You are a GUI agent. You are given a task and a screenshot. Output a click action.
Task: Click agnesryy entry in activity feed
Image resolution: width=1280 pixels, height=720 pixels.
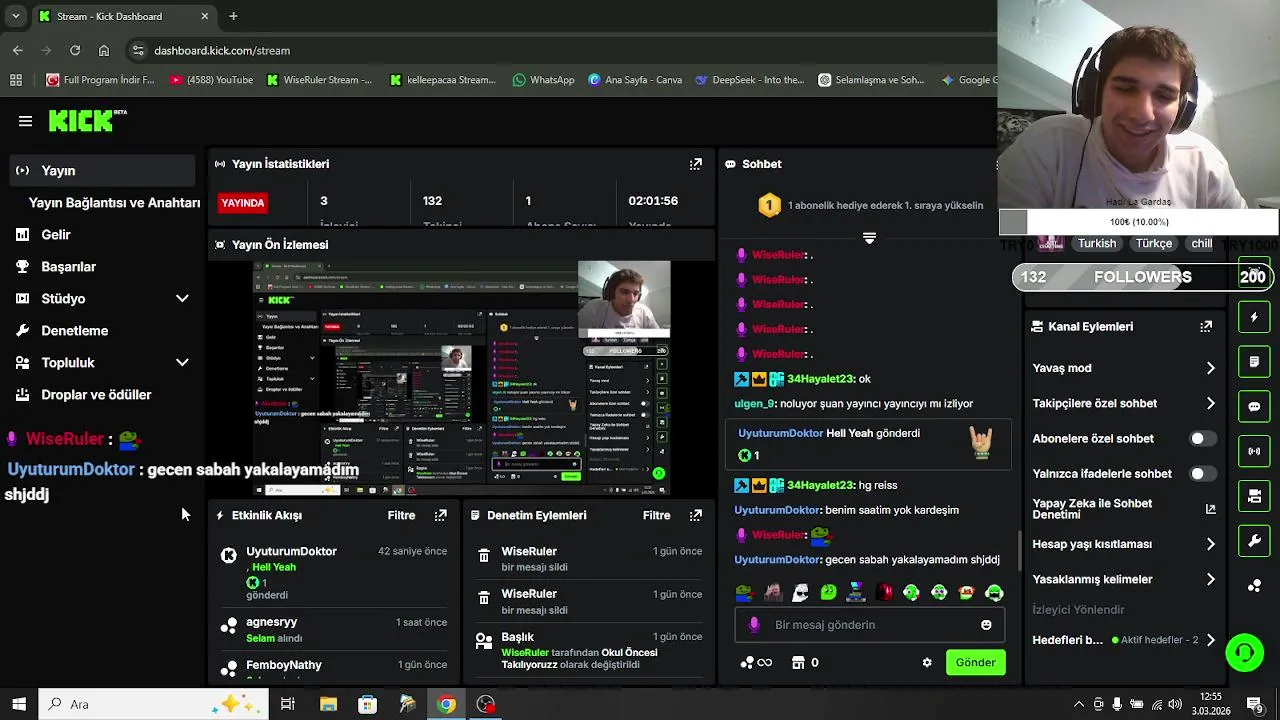(333, 630)
